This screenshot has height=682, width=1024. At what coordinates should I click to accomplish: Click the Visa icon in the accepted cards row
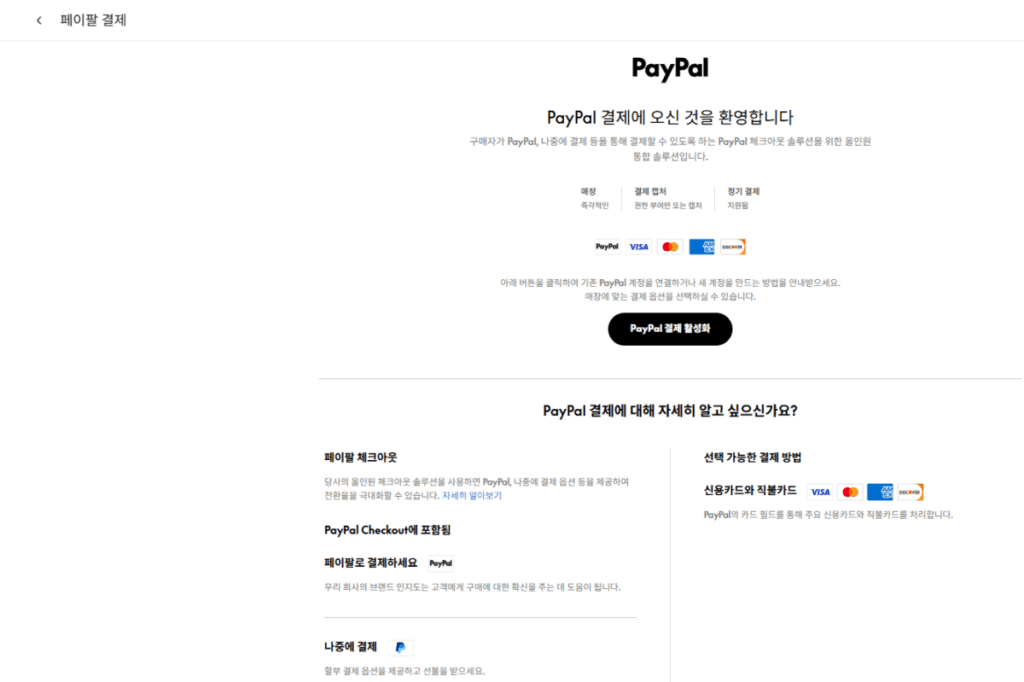pos(638,246)
